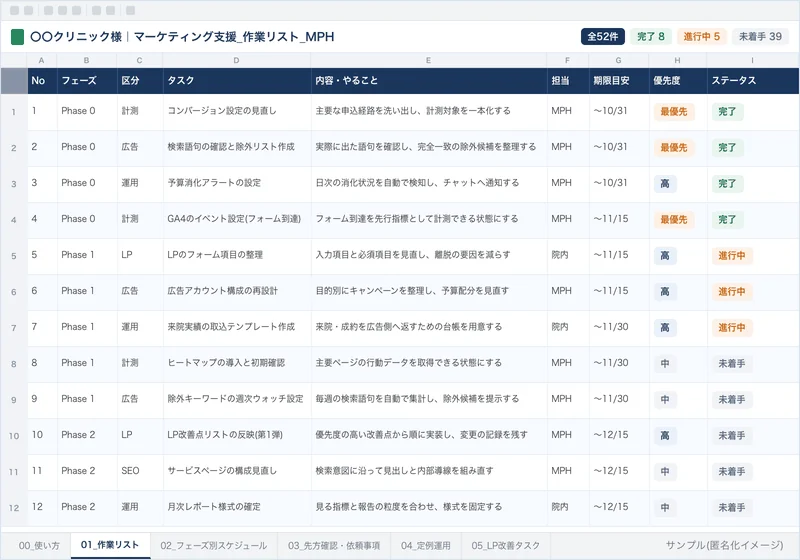
Task: Click ~11/30 deadline cell in row 7
Action: [619, 327]
